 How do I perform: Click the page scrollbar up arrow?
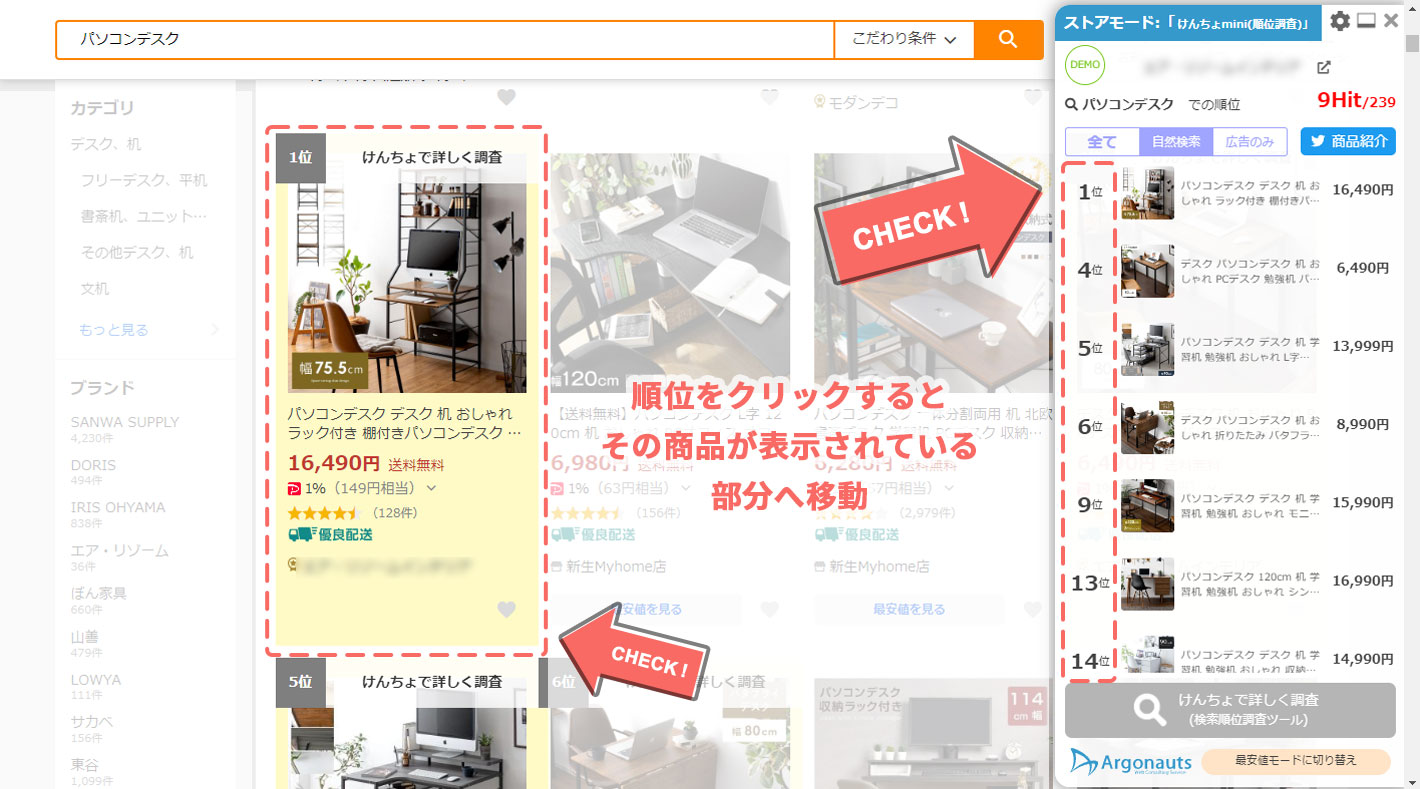[x=1411, y=9]
